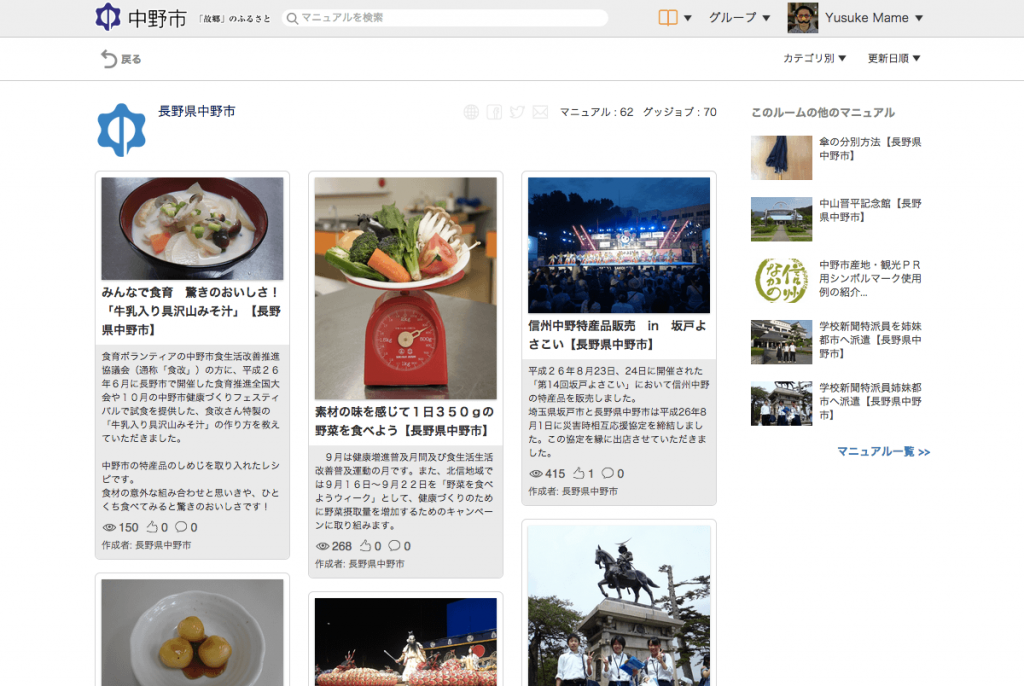Click the search magnifier icon
Screen dimensions: 1024x686
click(x=293, y=18)
